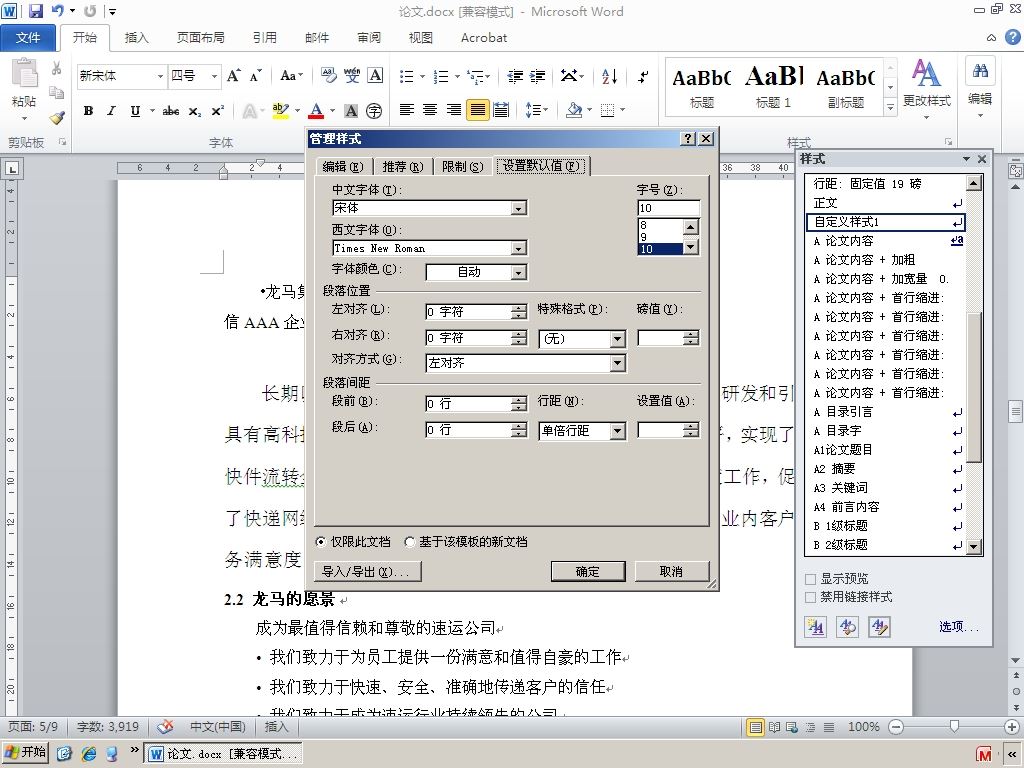Open alignment 左对齐 dropdown
The image size is (1024, 768).
[x=618, y=363]
